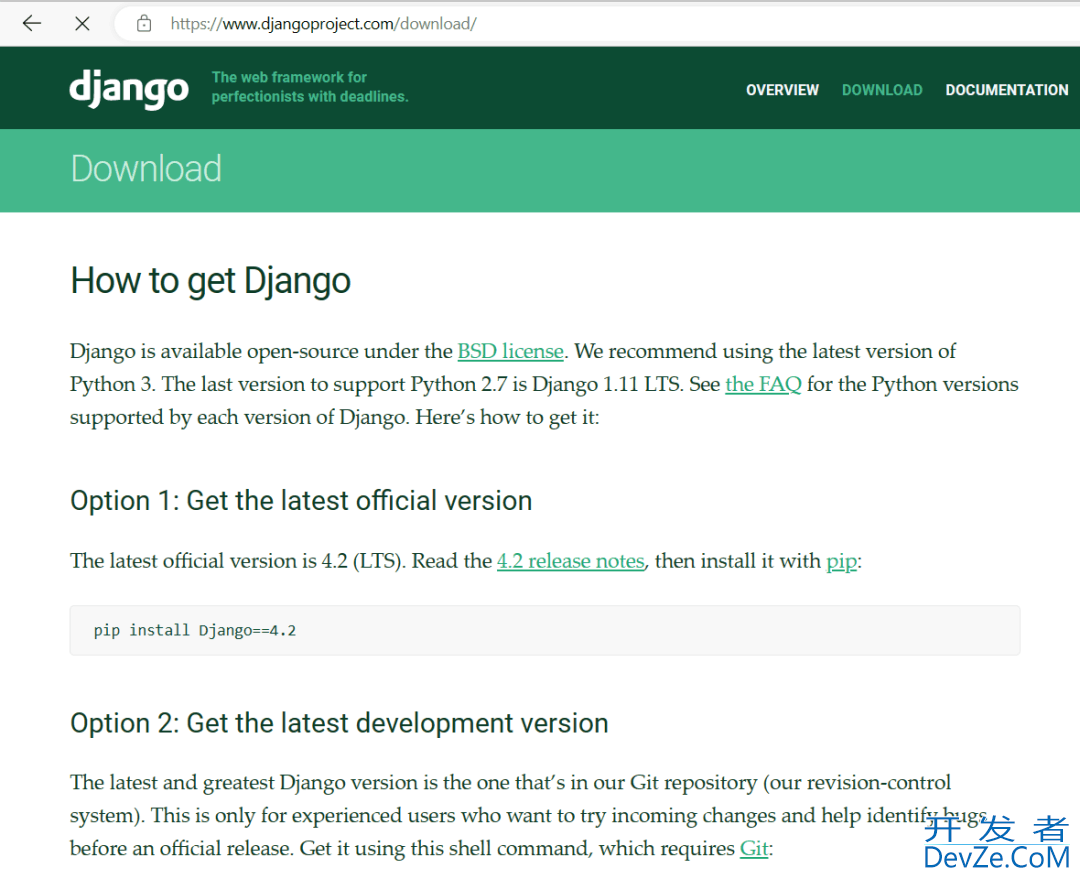
Task: Follow the BSD license link
Action: tap(510, 351)
